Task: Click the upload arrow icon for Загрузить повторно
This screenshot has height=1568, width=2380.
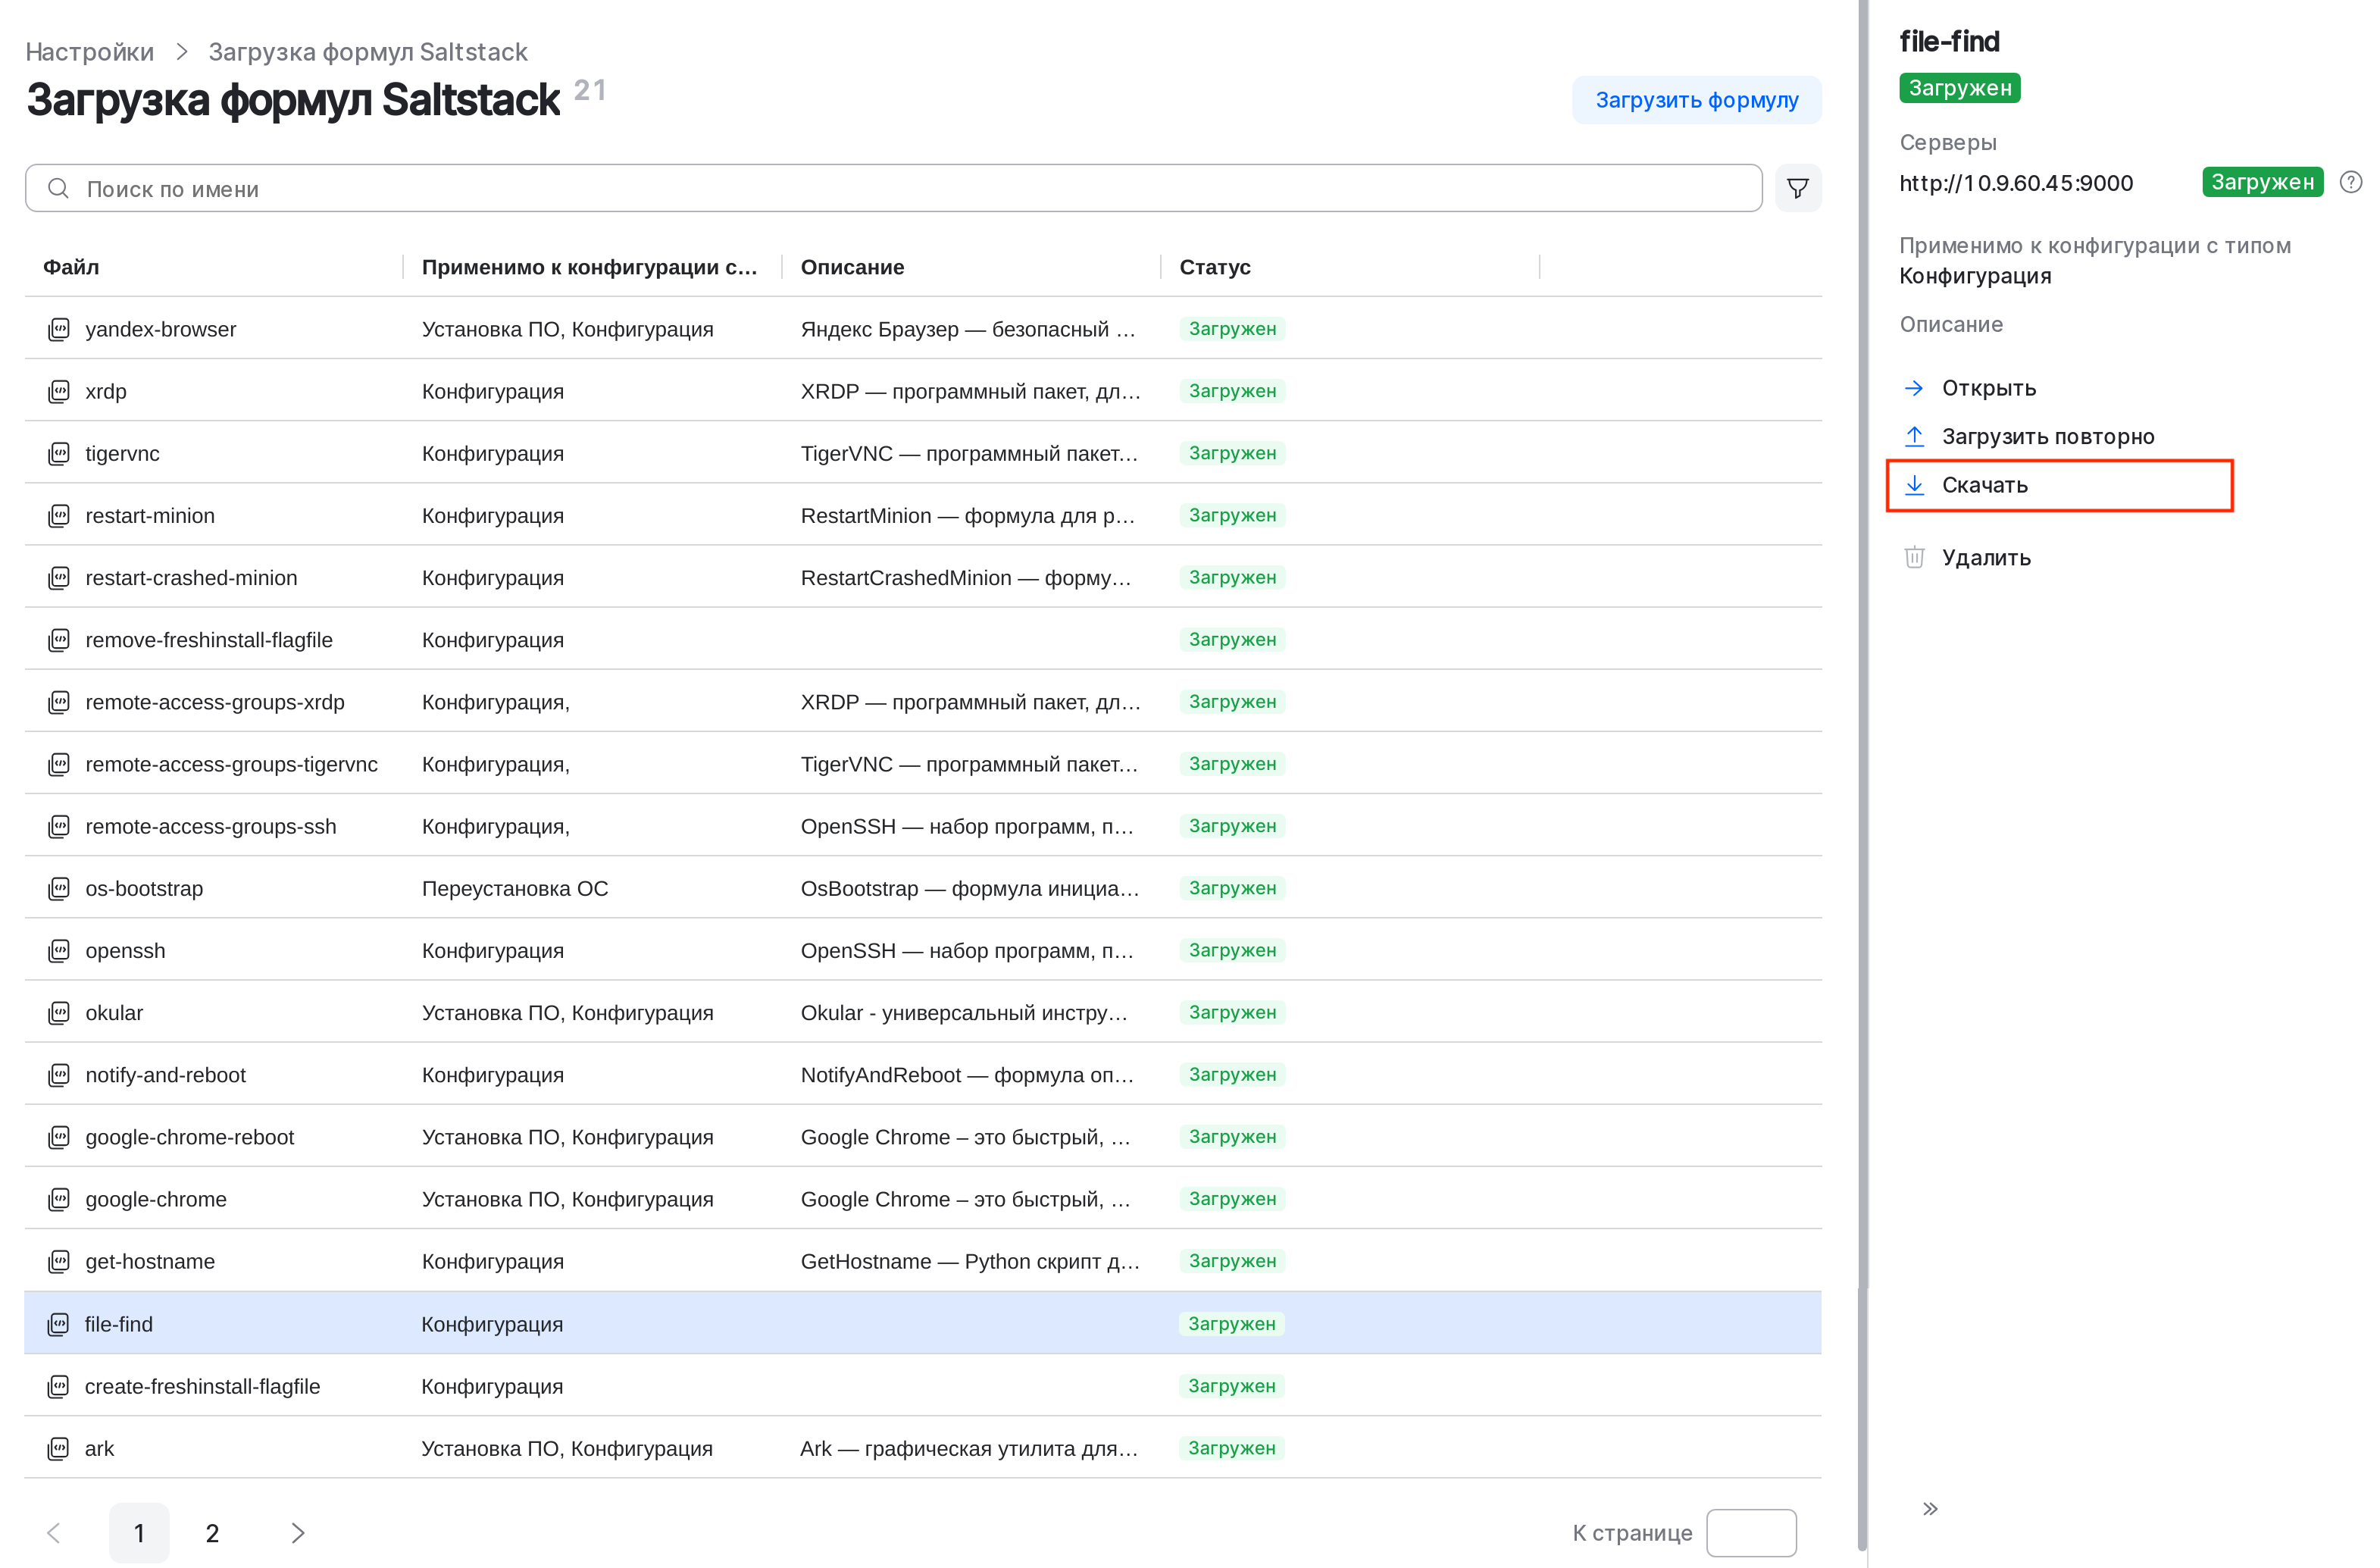Action: pos(1914,436)
